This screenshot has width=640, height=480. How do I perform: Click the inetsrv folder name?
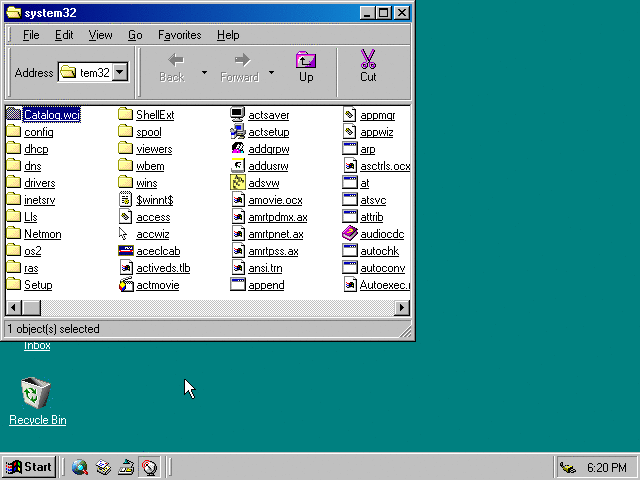[x=40, y=200]
